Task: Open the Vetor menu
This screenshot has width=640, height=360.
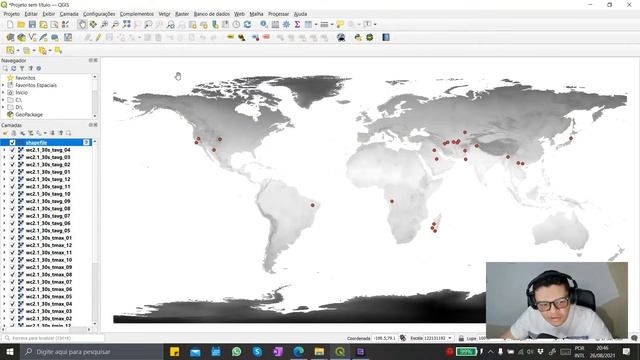Action: (x=164, y=14)
